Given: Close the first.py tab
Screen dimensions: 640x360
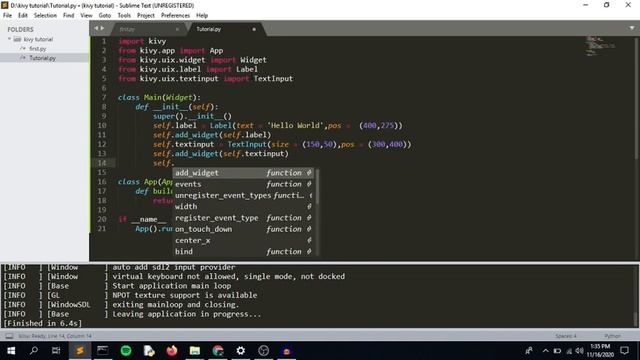Looking at the screenshot, I should [x=177, y=29].
